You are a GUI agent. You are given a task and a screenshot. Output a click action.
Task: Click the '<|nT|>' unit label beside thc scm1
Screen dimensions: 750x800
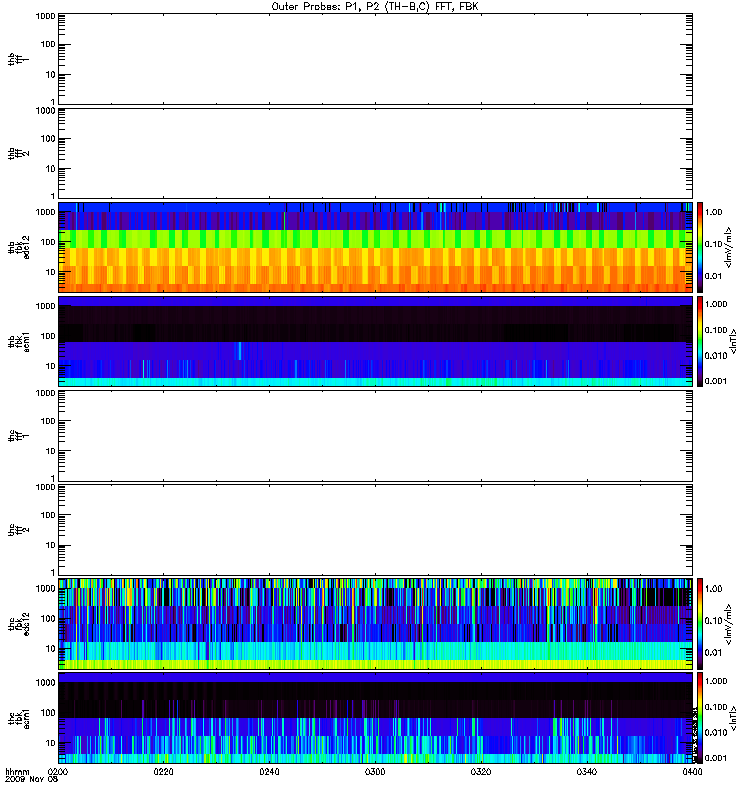point(733,718)
